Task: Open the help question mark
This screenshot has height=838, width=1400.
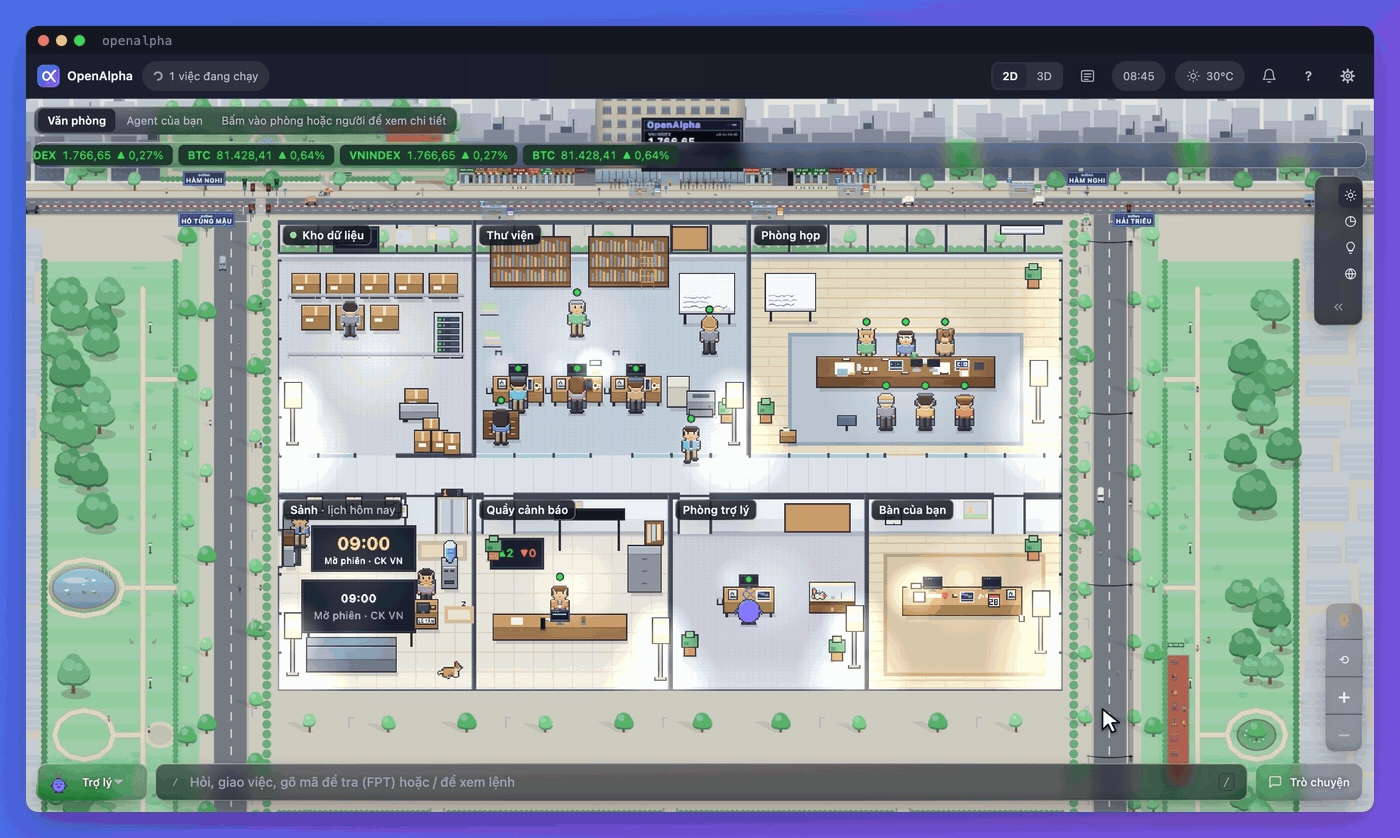Action: coord(1308,76)
